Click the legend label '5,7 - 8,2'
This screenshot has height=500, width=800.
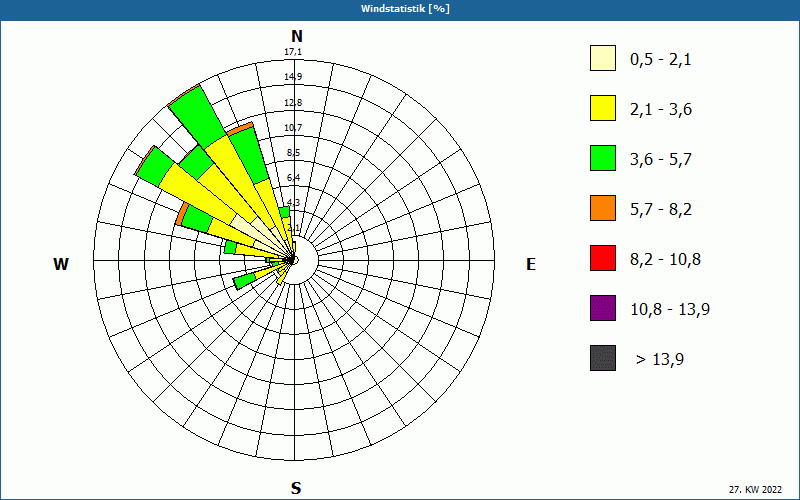point(661,210)
